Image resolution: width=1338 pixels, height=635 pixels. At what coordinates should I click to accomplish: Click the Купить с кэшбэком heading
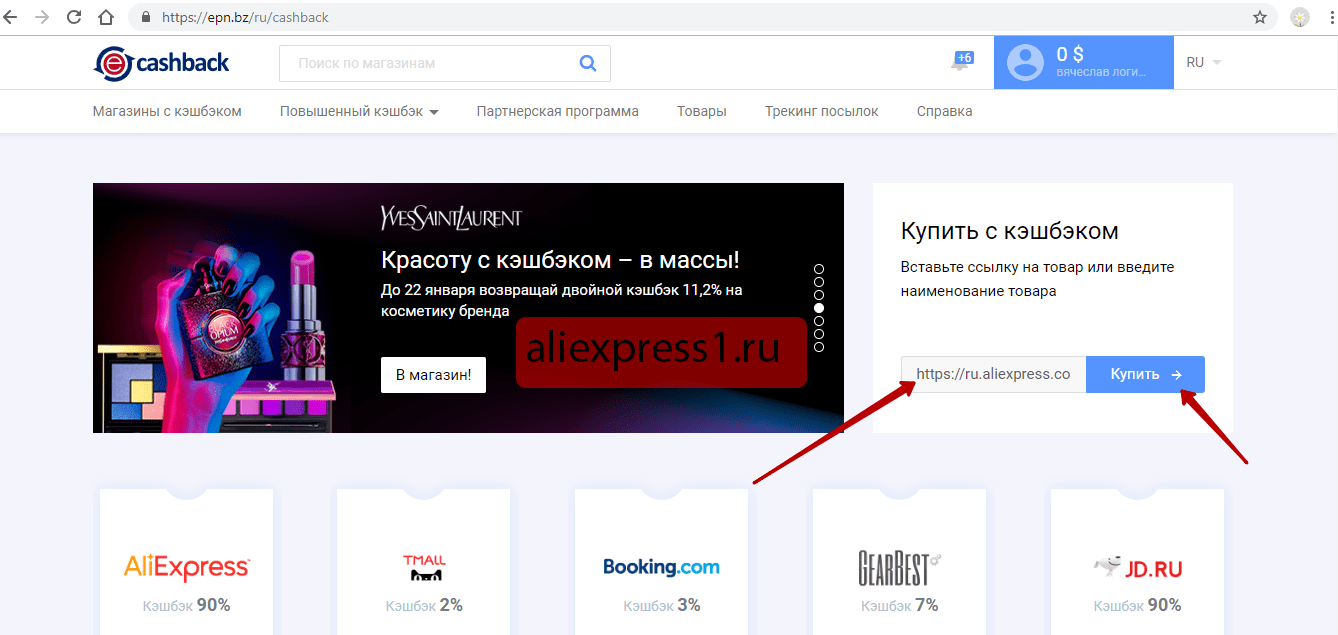1010,231
